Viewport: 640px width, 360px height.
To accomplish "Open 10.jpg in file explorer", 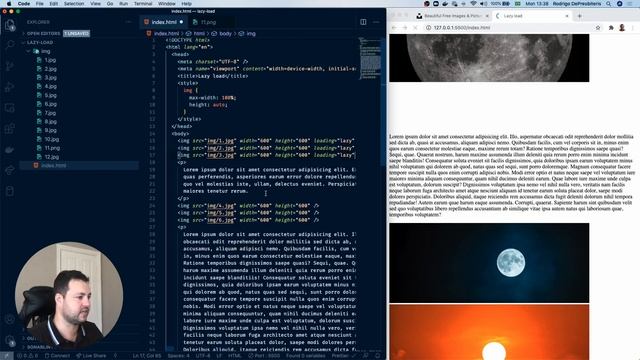I will point(51,139).
